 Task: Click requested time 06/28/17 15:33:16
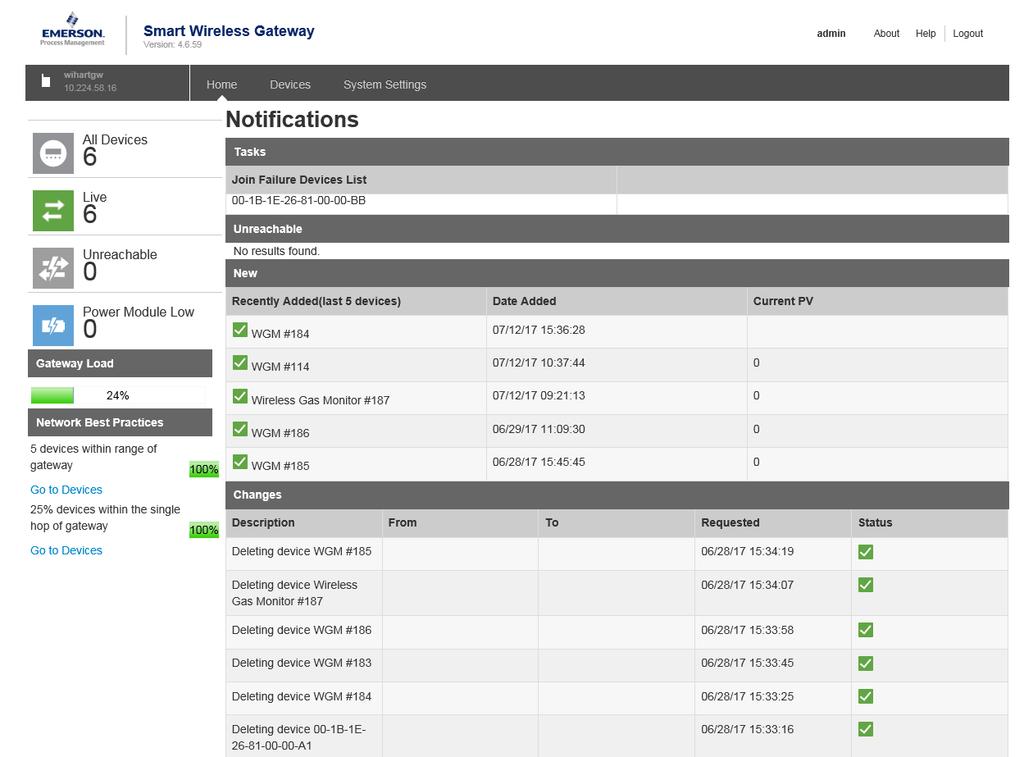click(x=748, y=729)
